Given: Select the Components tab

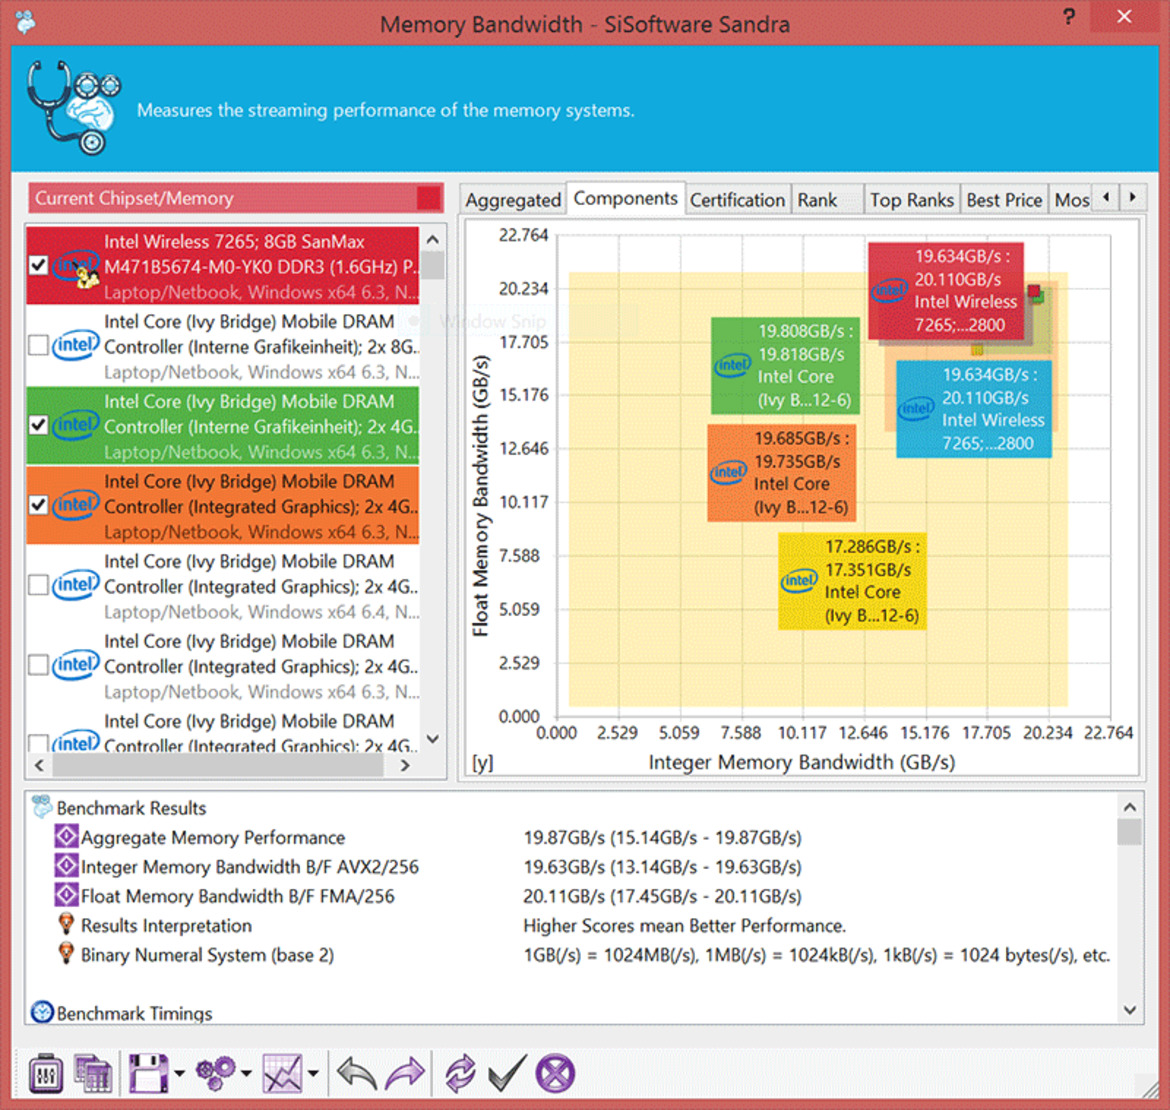Looking at the screenshot, I should (x=625, y=198).
